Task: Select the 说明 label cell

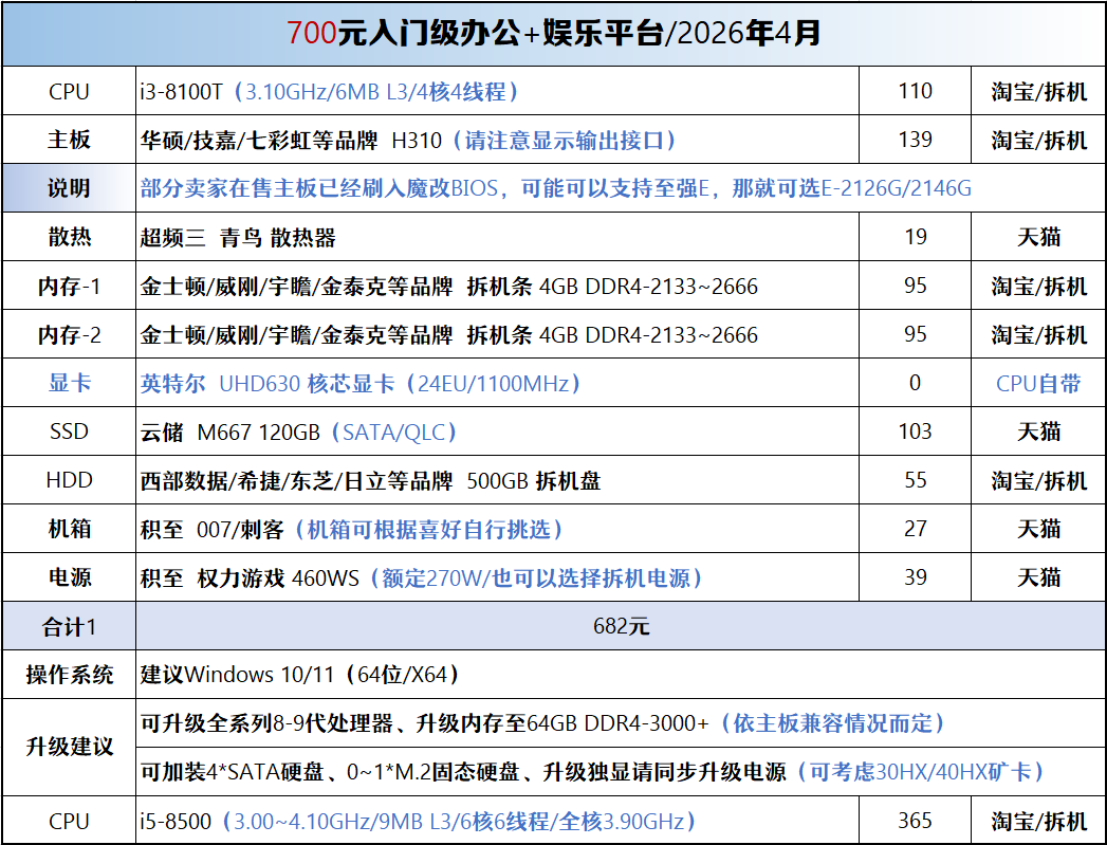Action: [x=69, y=188]
